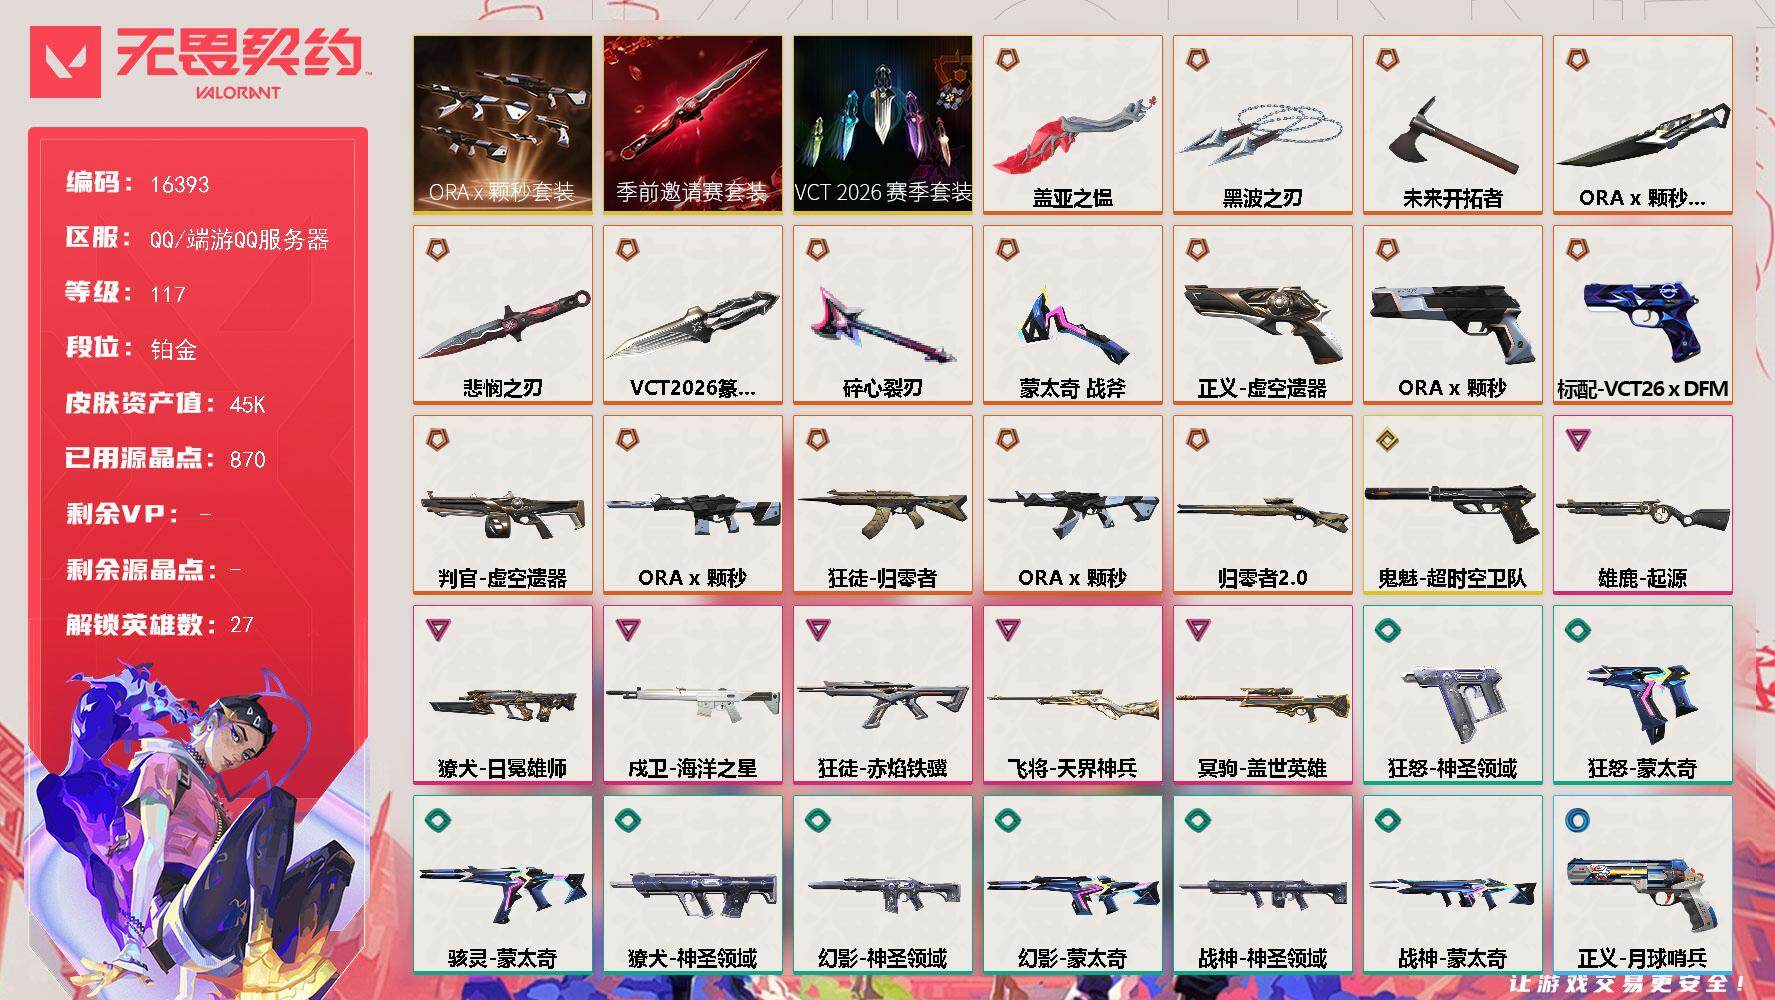Screen dimensions: 1775x1000
Task: Click the 正义-月球哨兵 revolver skin
Action: [x=1642, y=884]
